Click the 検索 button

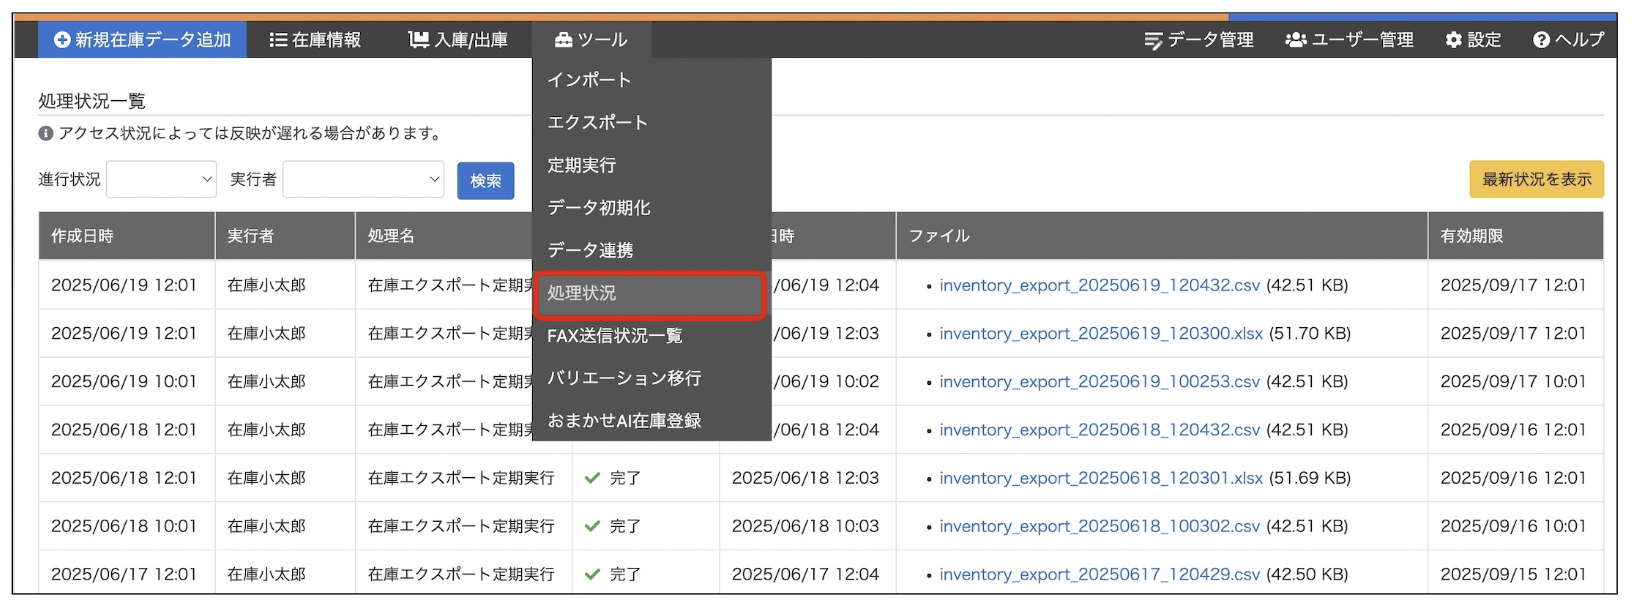[486, 181]
